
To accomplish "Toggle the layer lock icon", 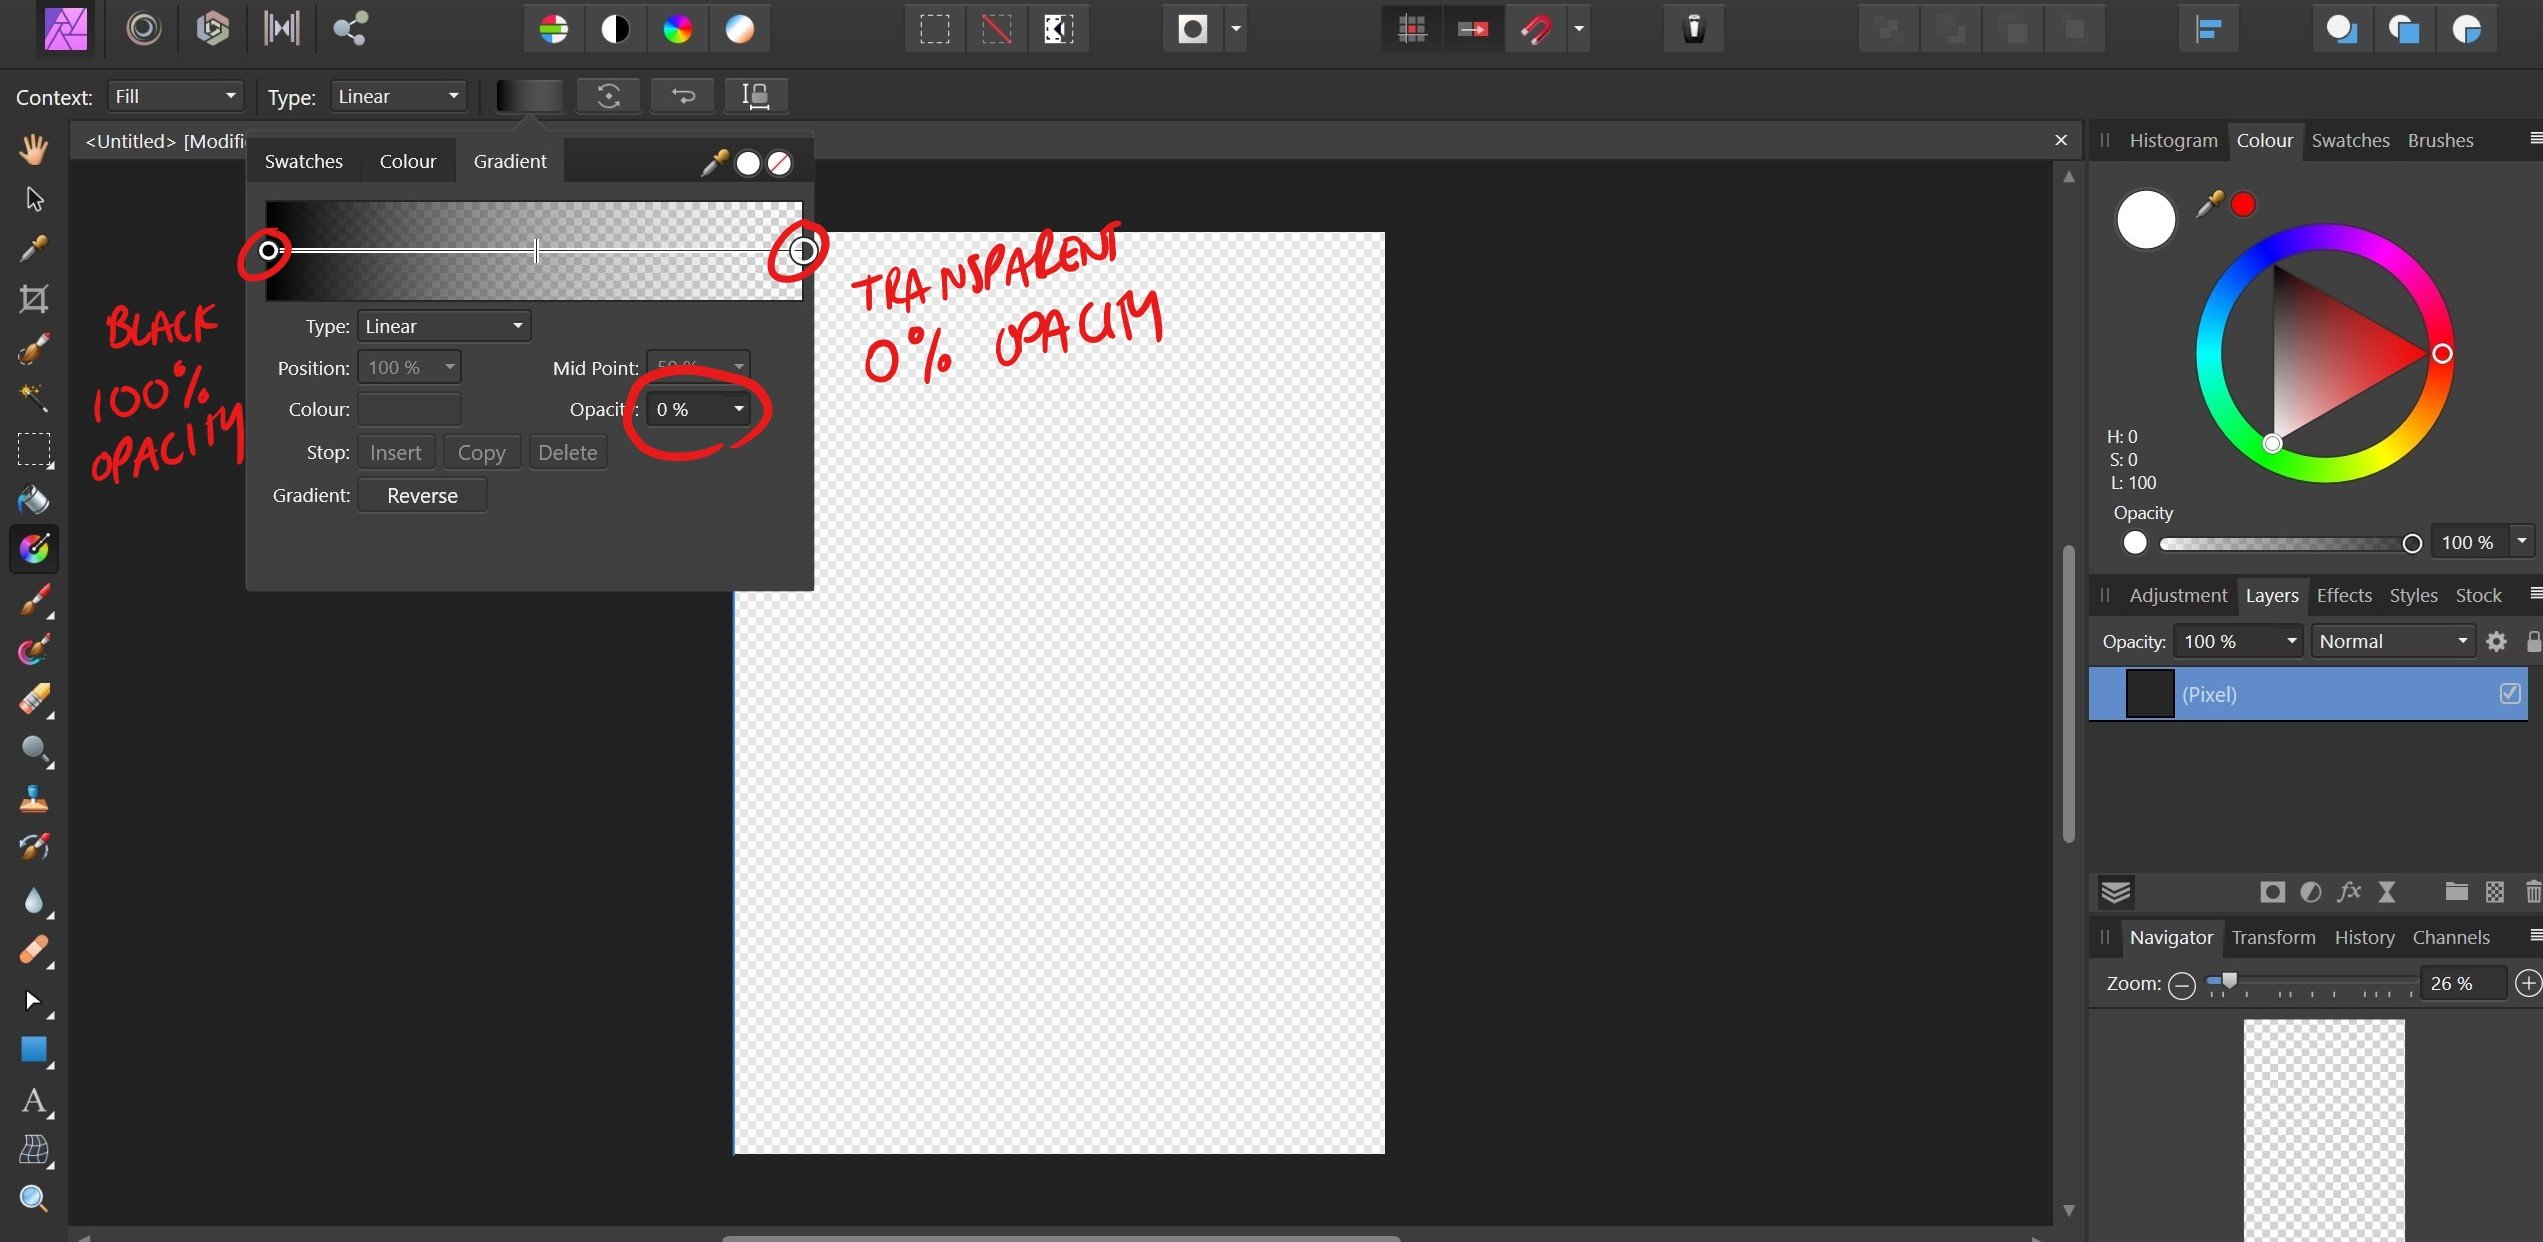I will pos(2532,641).
